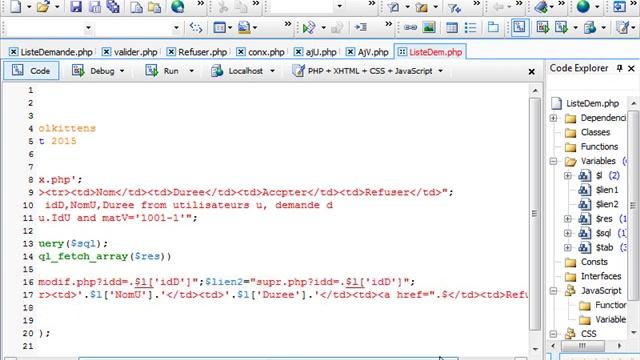Open the Run dropdown arrow

point(191,71)
